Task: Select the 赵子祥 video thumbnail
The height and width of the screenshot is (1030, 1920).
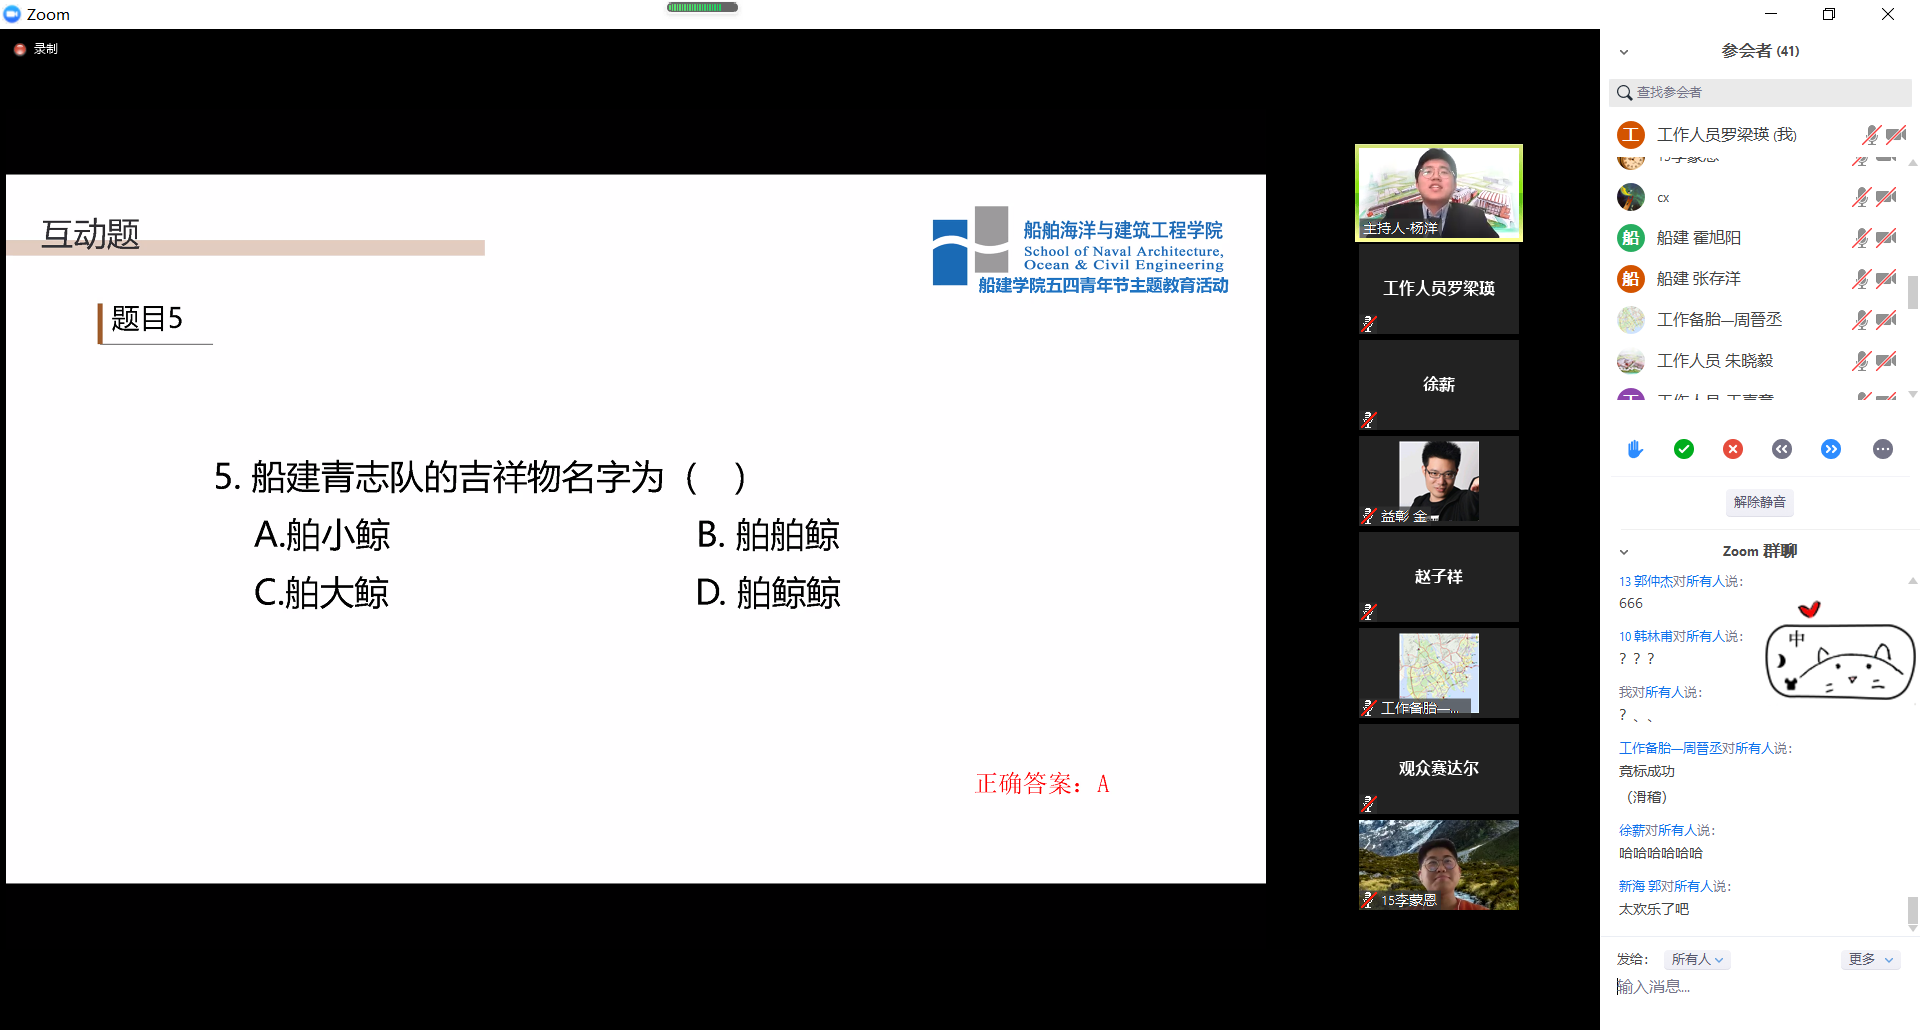Action: coord(1438,576)
